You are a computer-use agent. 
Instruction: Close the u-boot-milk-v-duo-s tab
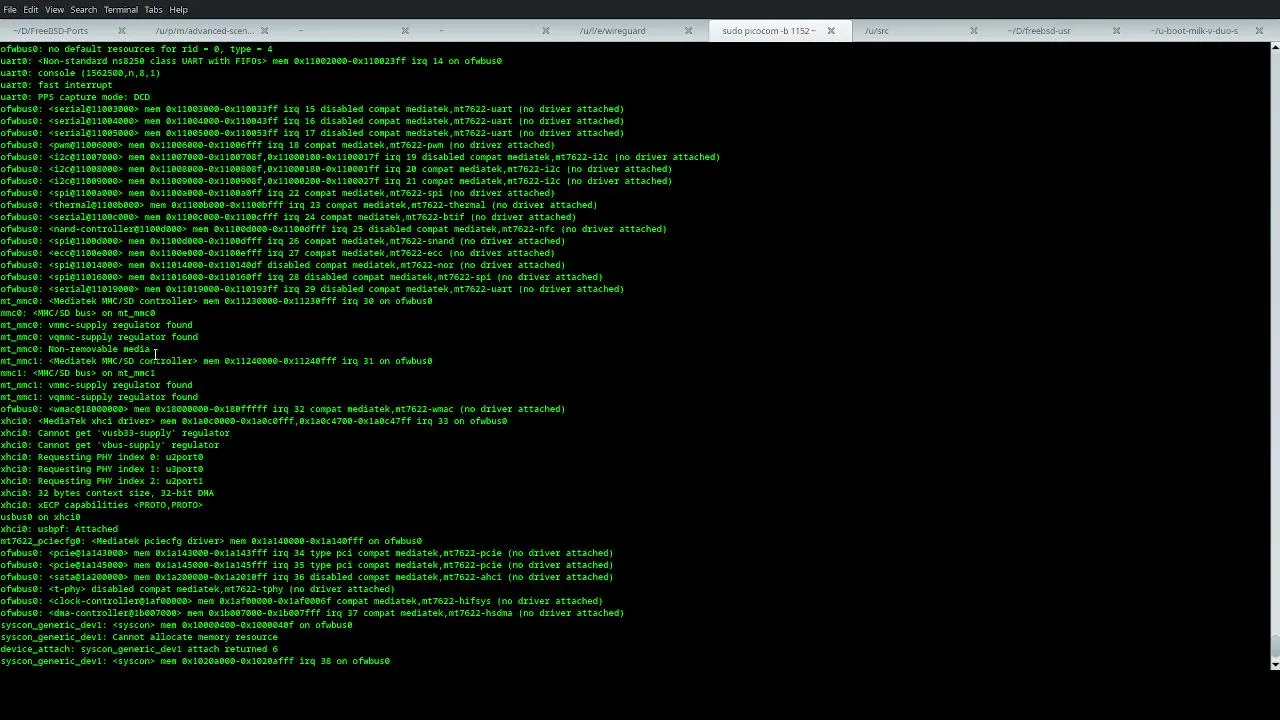(1258, 31)
